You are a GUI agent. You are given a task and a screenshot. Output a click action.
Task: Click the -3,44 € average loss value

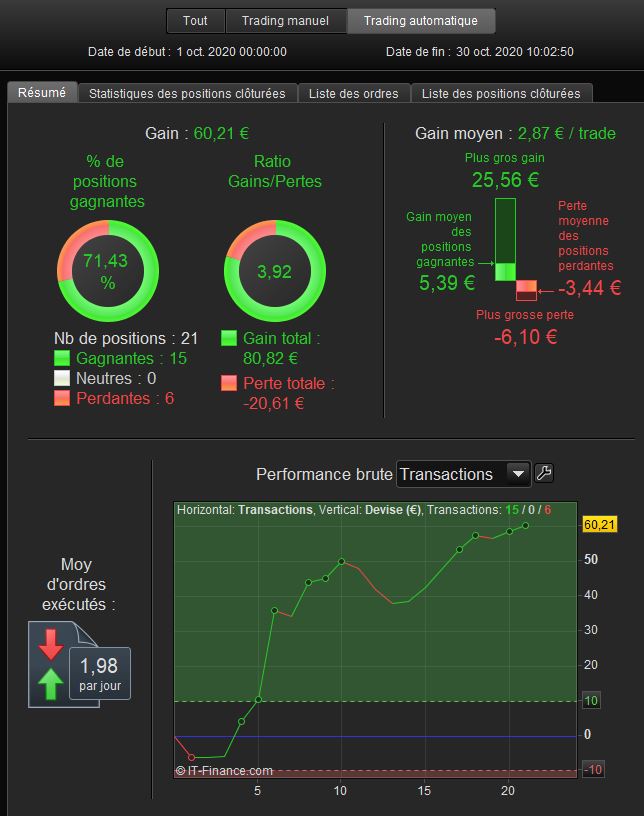(x=590, y=288)
